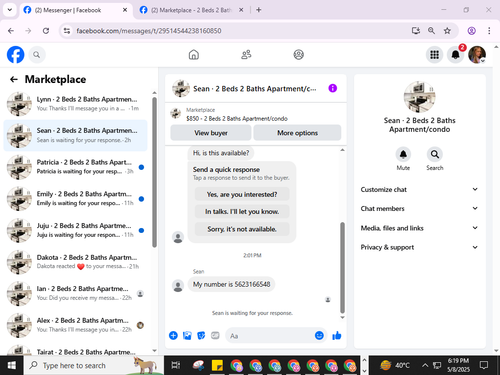Click More options button
This screenshot has width=500, height=375.
[x=297, y=133]
